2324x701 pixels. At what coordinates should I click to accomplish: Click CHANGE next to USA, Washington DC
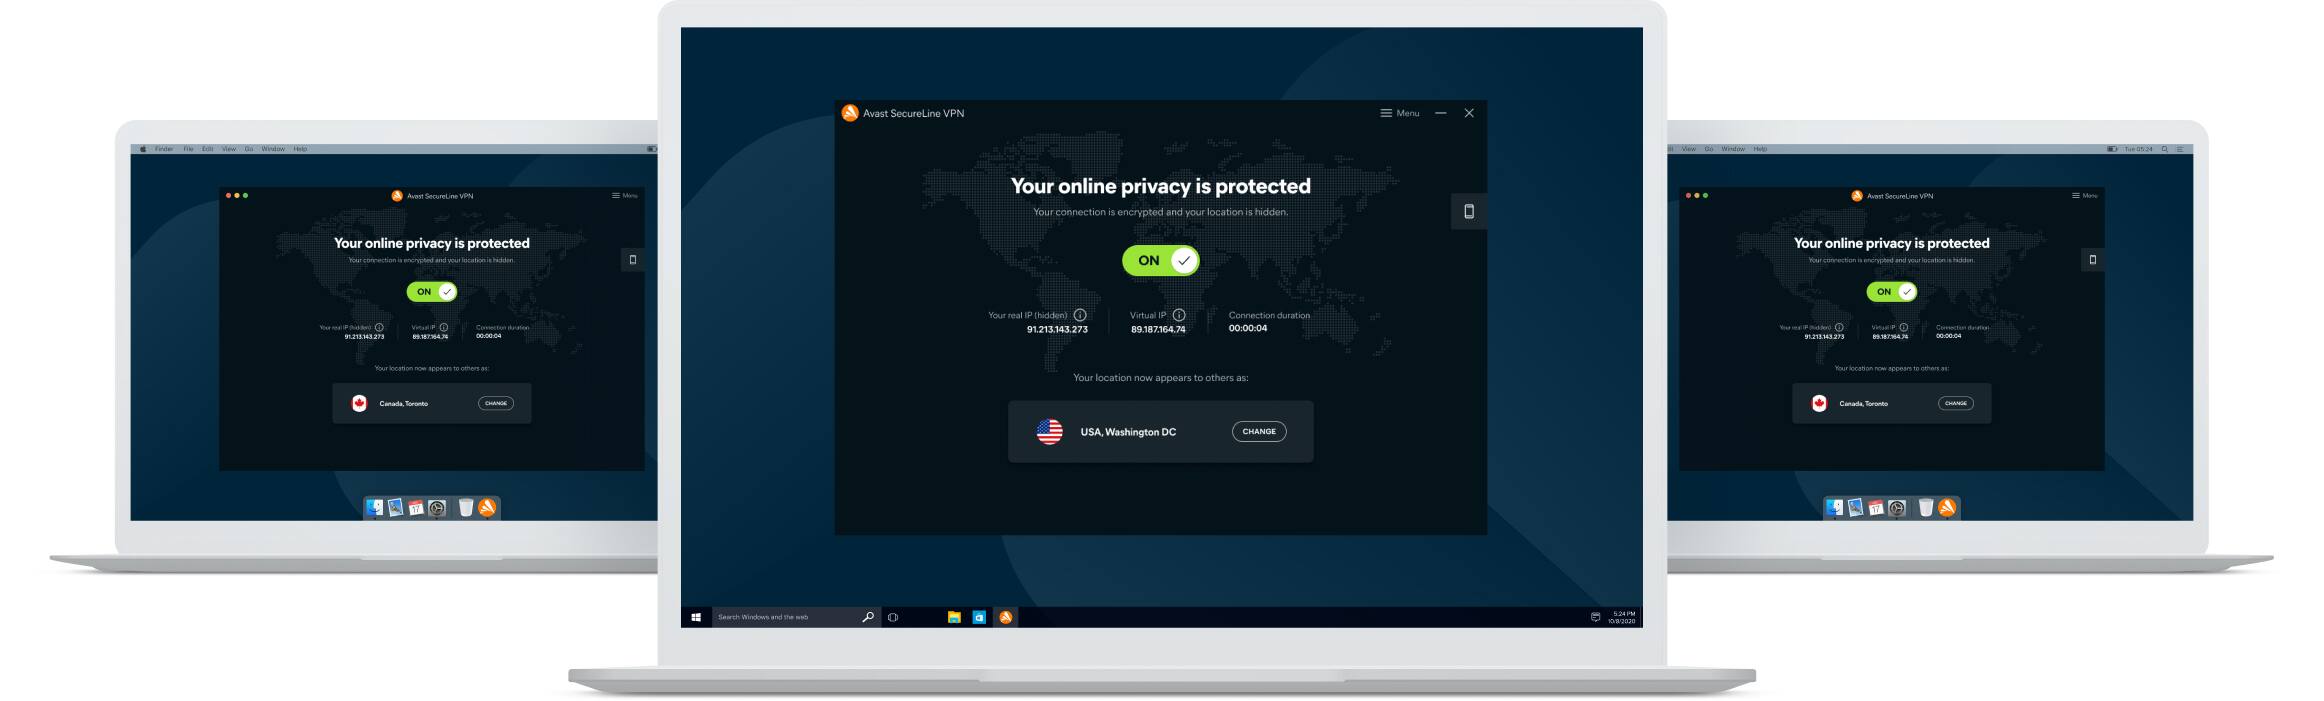coord(1259,431)
